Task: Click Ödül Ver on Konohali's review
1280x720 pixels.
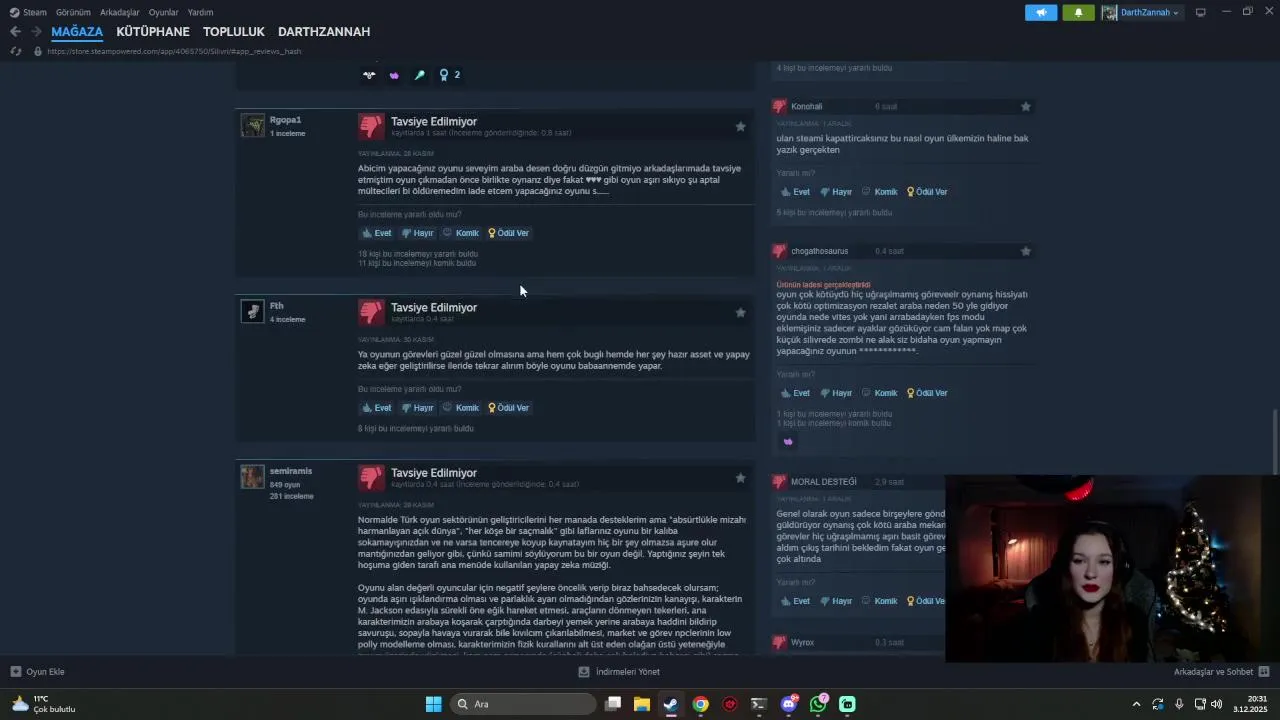Action: tap(928, 192)
